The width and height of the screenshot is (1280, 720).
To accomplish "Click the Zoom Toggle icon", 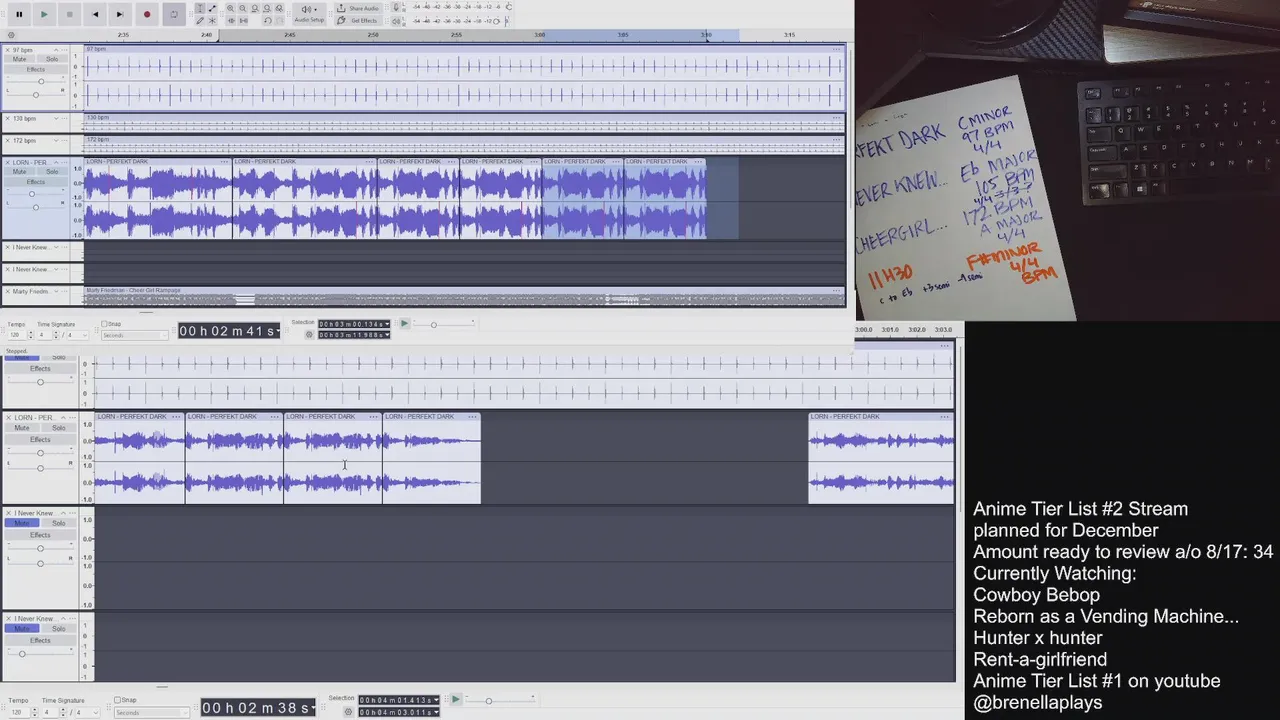I will (x=279, y=8).
